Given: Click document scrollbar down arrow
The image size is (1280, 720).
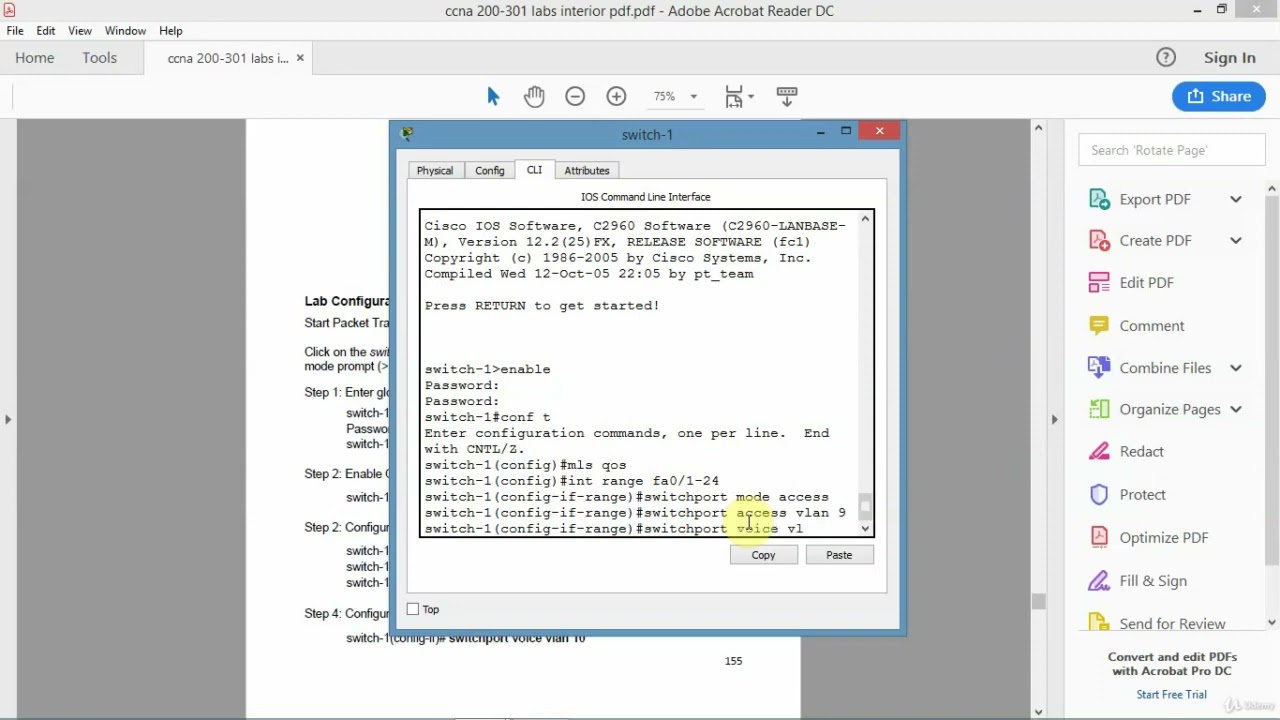Looking at the screenshot, I should [1038, 712].
